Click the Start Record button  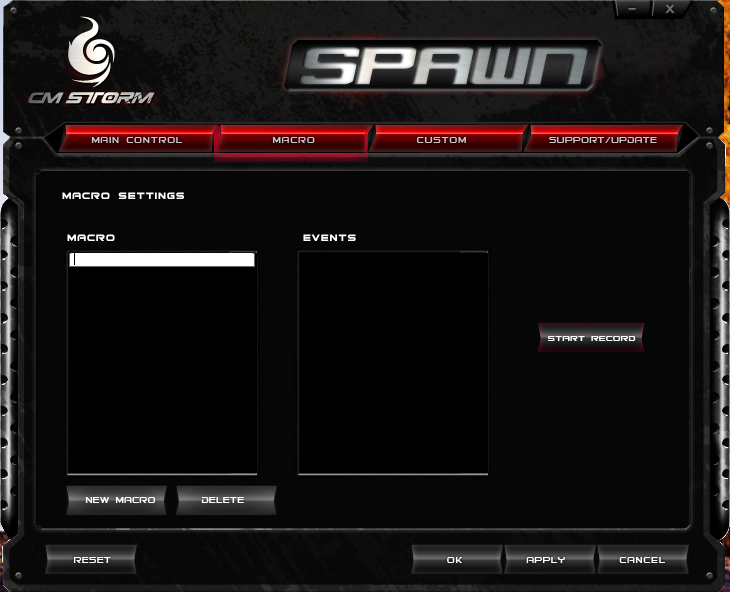[591, 338]
